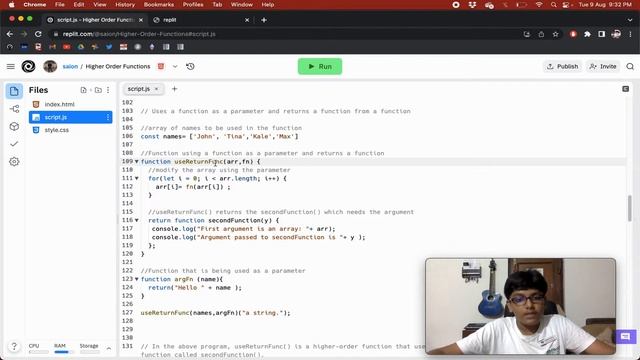Close the replit browser tab
The image size is (640, 360).
247,20
